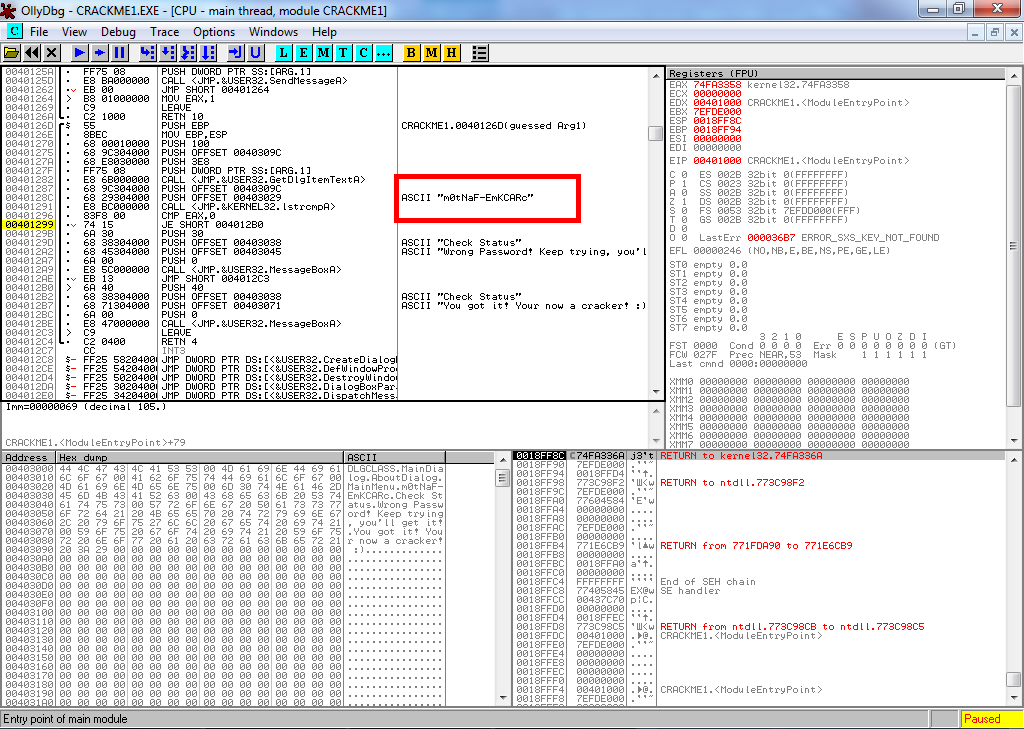
Task: Click the Open file toolbar icon
Action: pyautogui.click(x=12, y=52)
